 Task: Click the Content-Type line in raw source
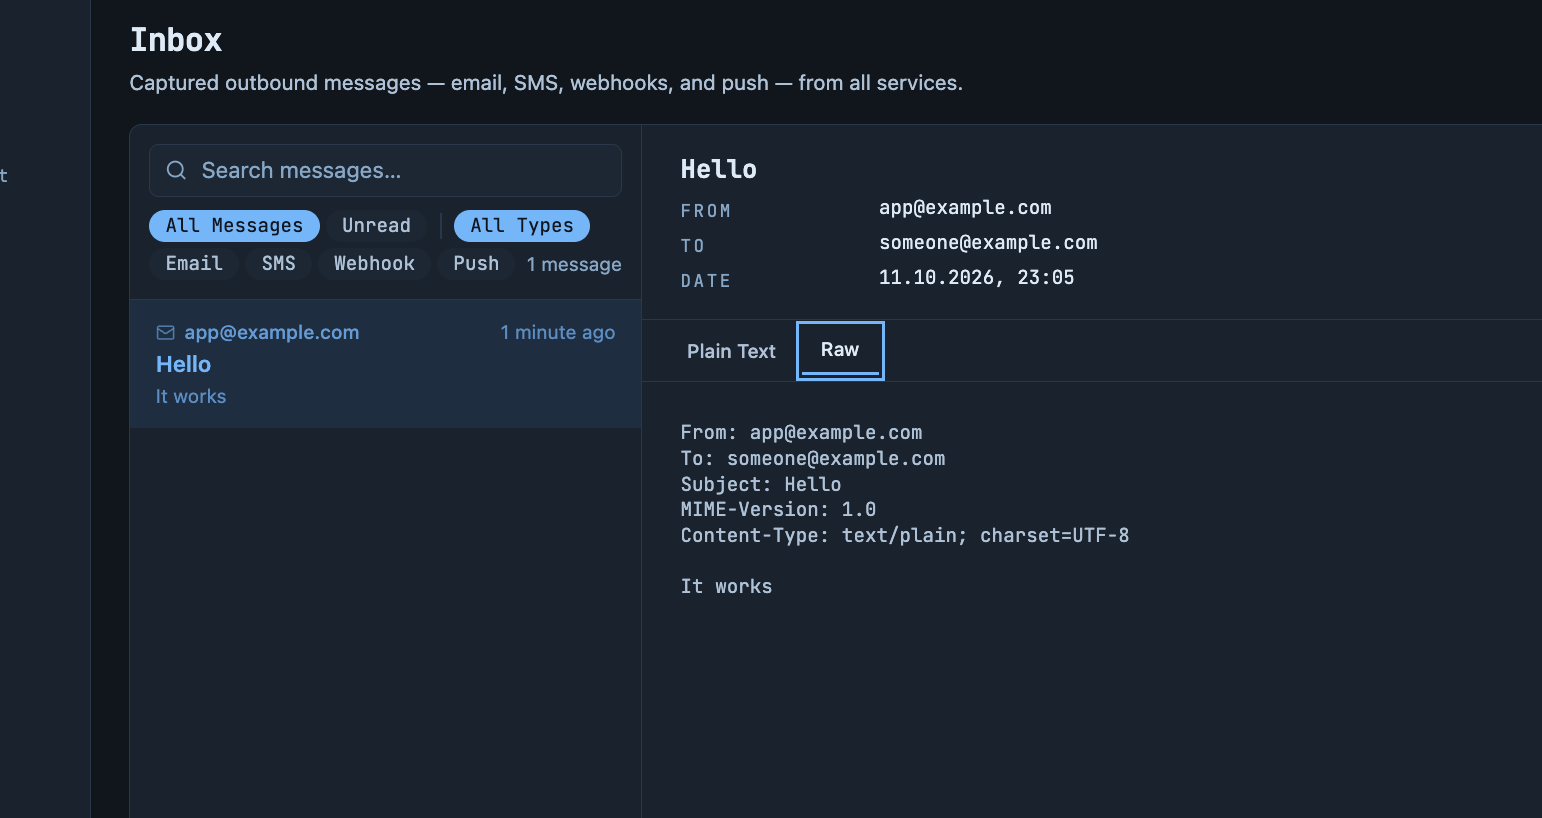[905, 535]
